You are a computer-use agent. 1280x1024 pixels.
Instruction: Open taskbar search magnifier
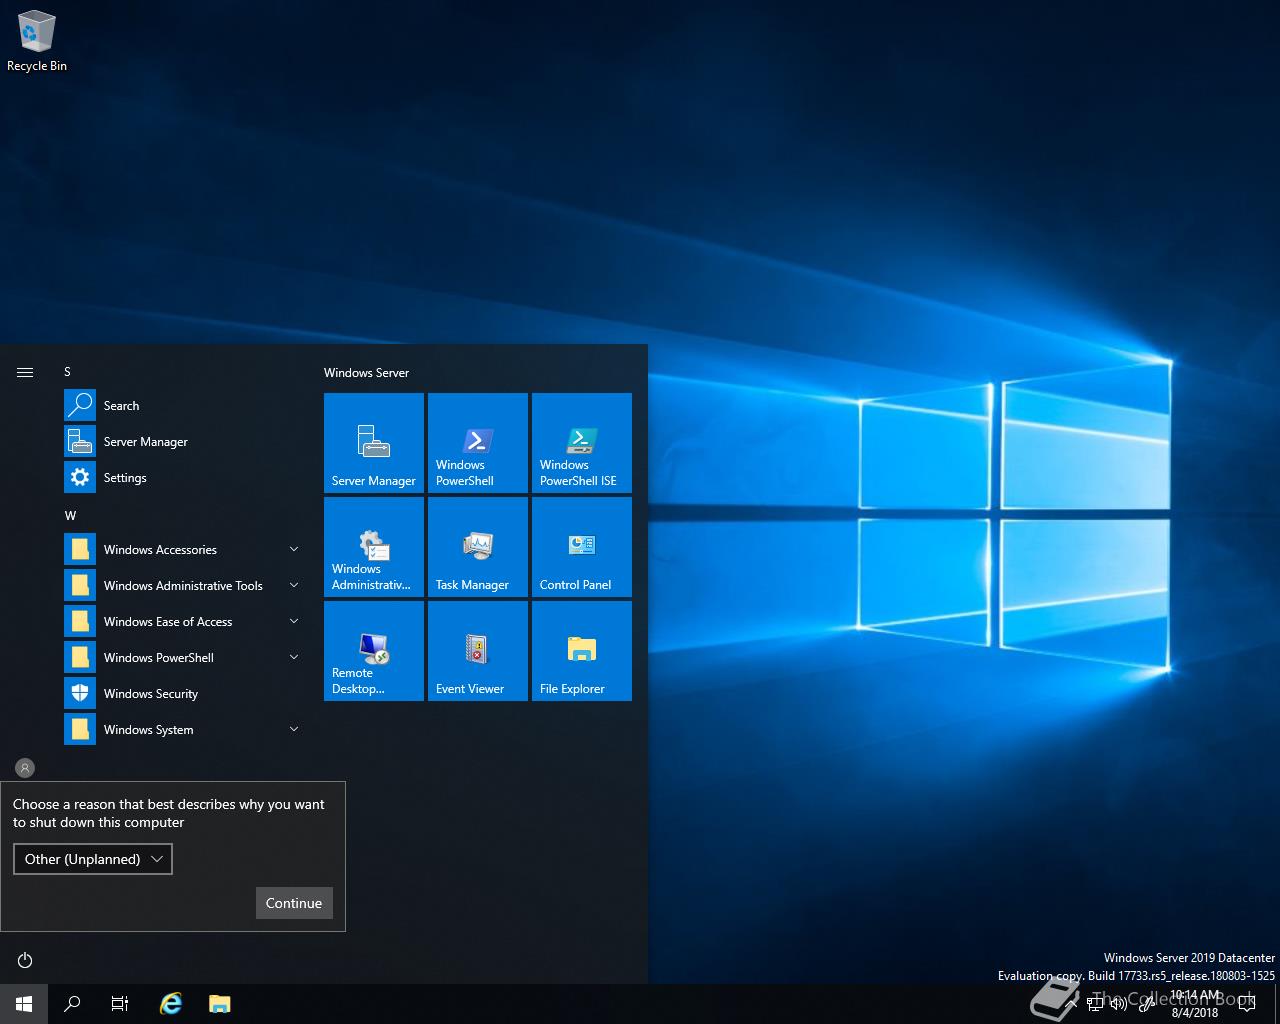pos(72,1004)
